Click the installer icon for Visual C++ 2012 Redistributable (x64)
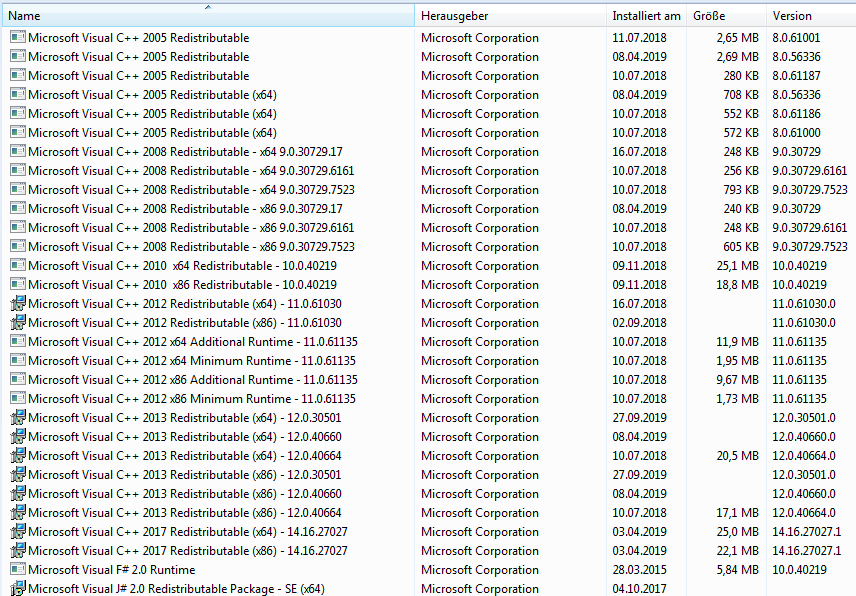Image resolution: width=856 pixels, height=596 pixels. 17,304
